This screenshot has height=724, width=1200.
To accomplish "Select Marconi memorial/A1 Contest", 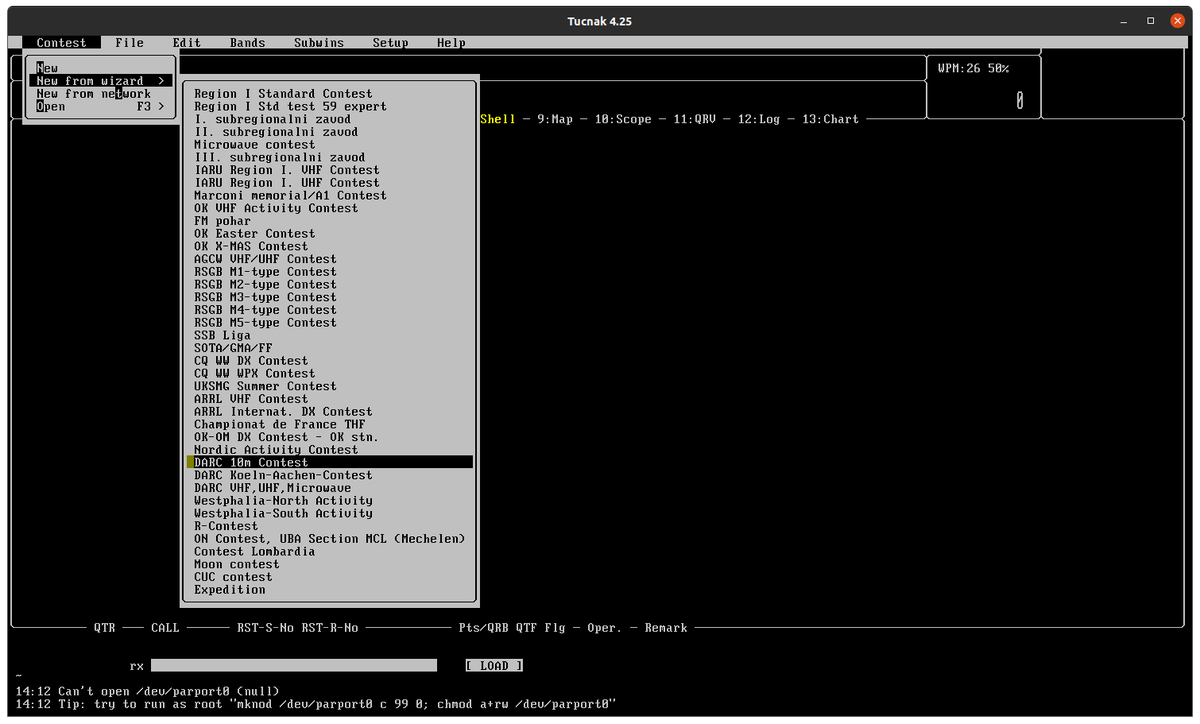I will coord(329,196).
